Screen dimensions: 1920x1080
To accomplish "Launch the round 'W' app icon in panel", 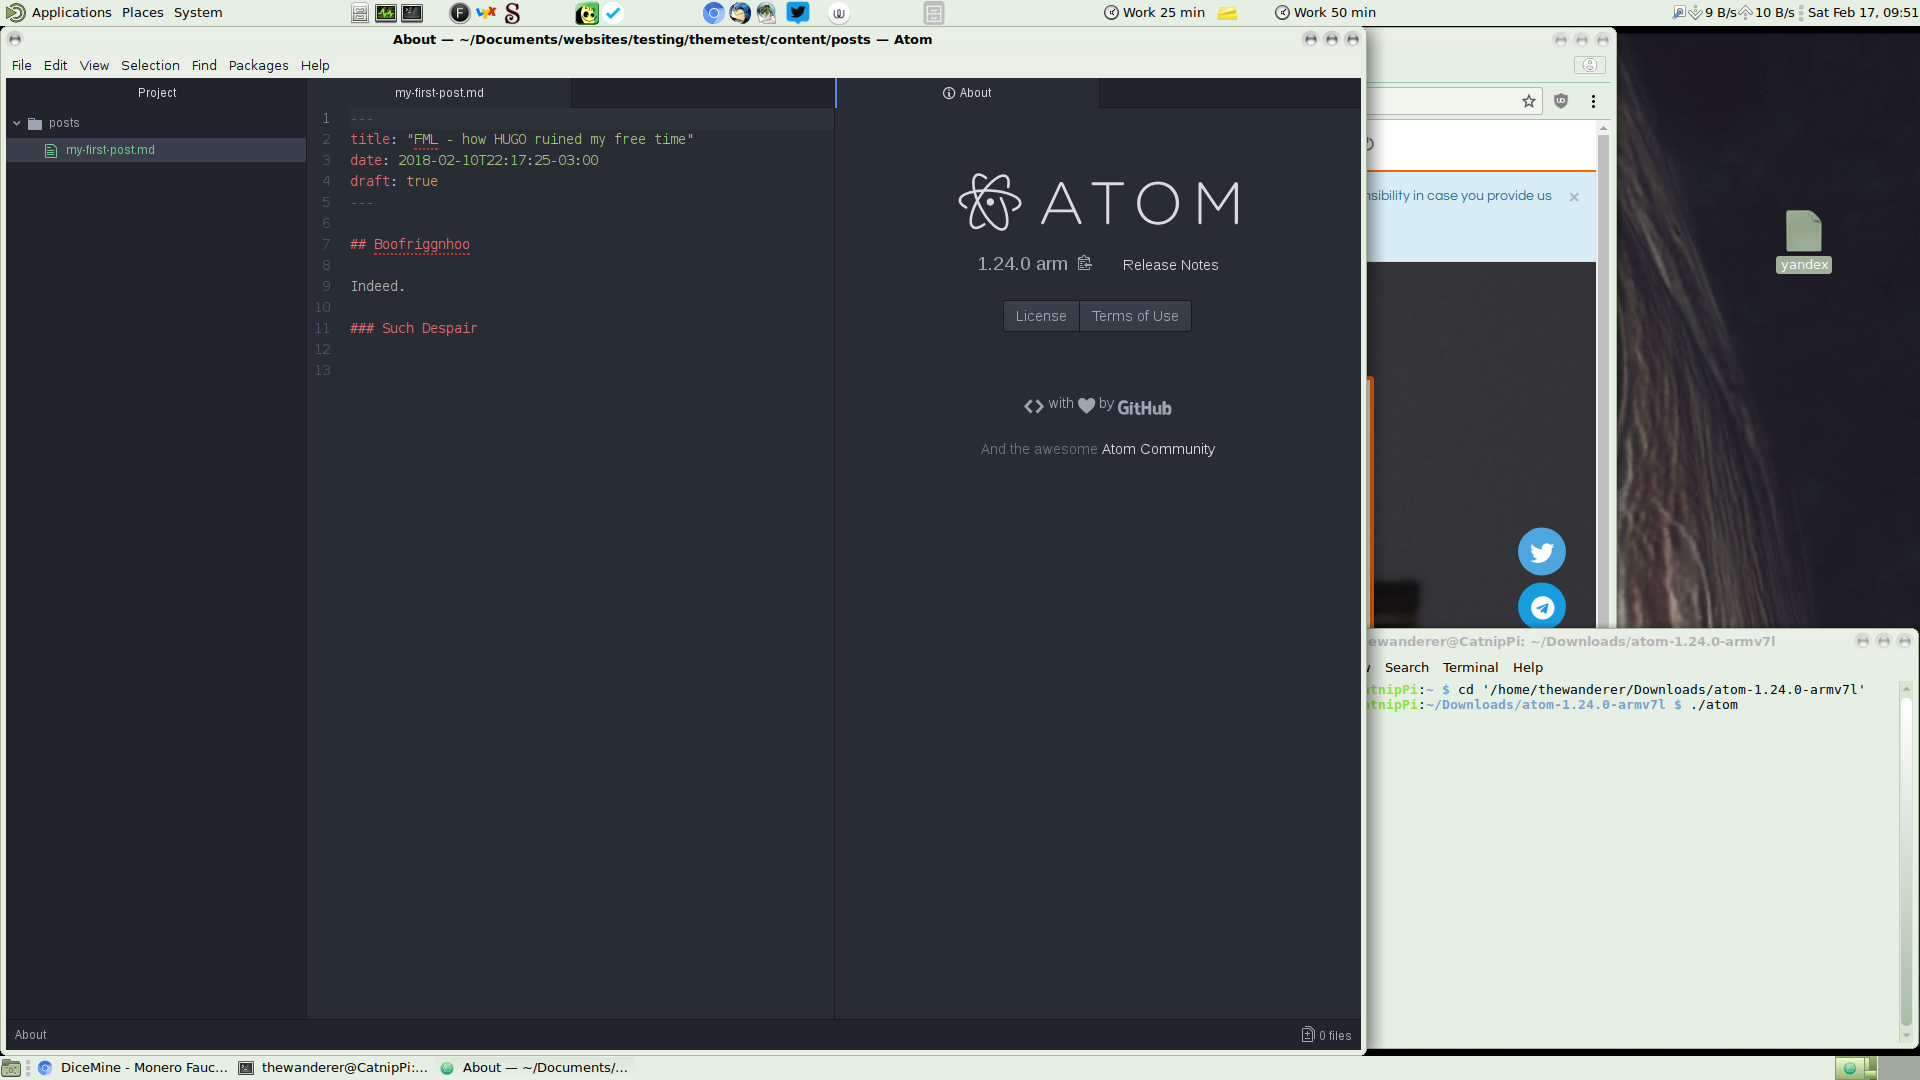I will [x=839, y=13].
